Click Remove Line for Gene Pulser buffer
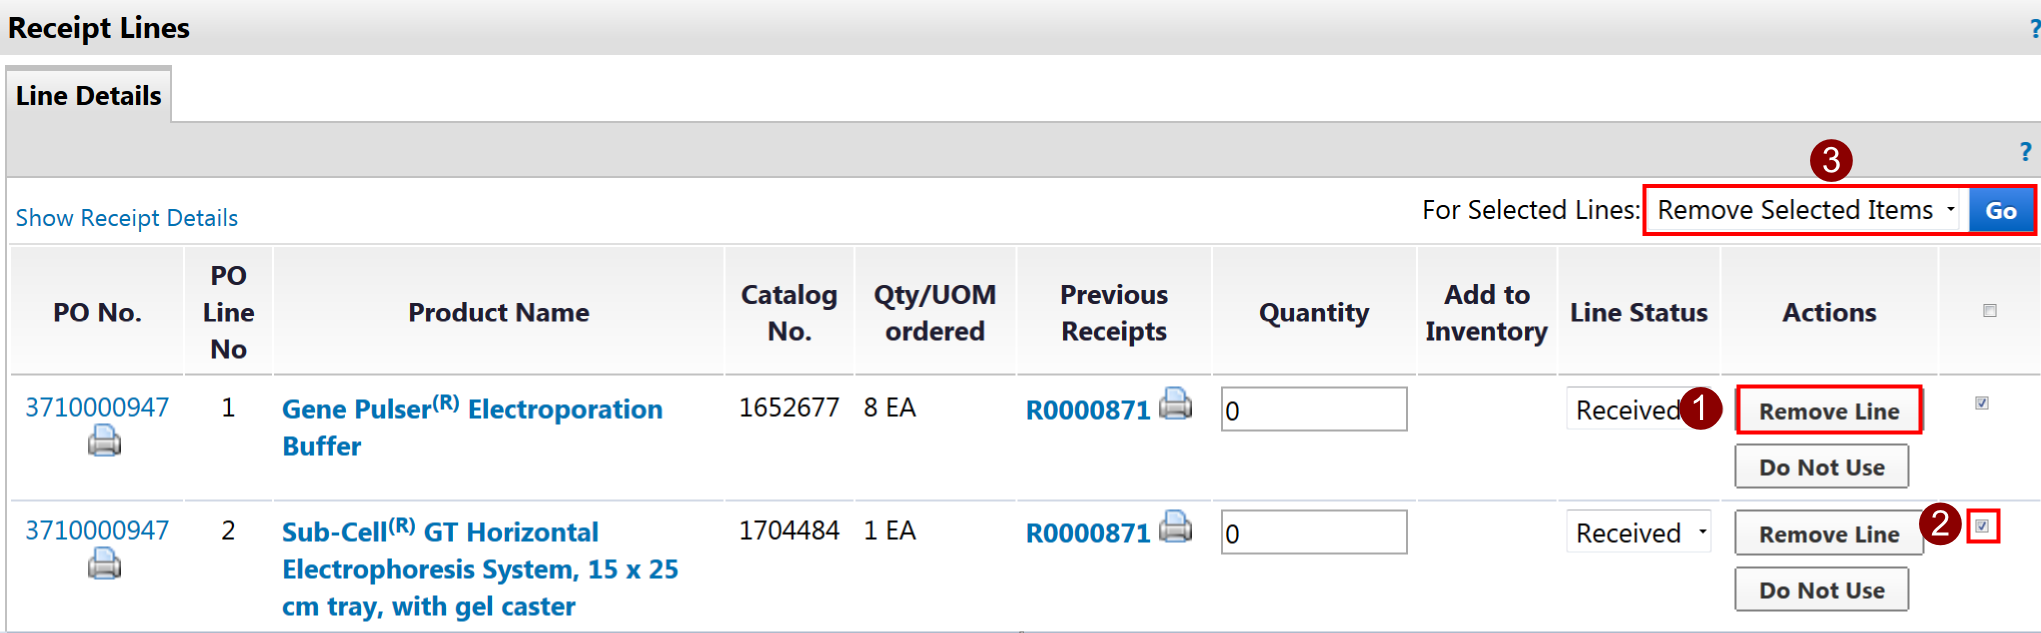2041x633 pixels. point(1828,411)
